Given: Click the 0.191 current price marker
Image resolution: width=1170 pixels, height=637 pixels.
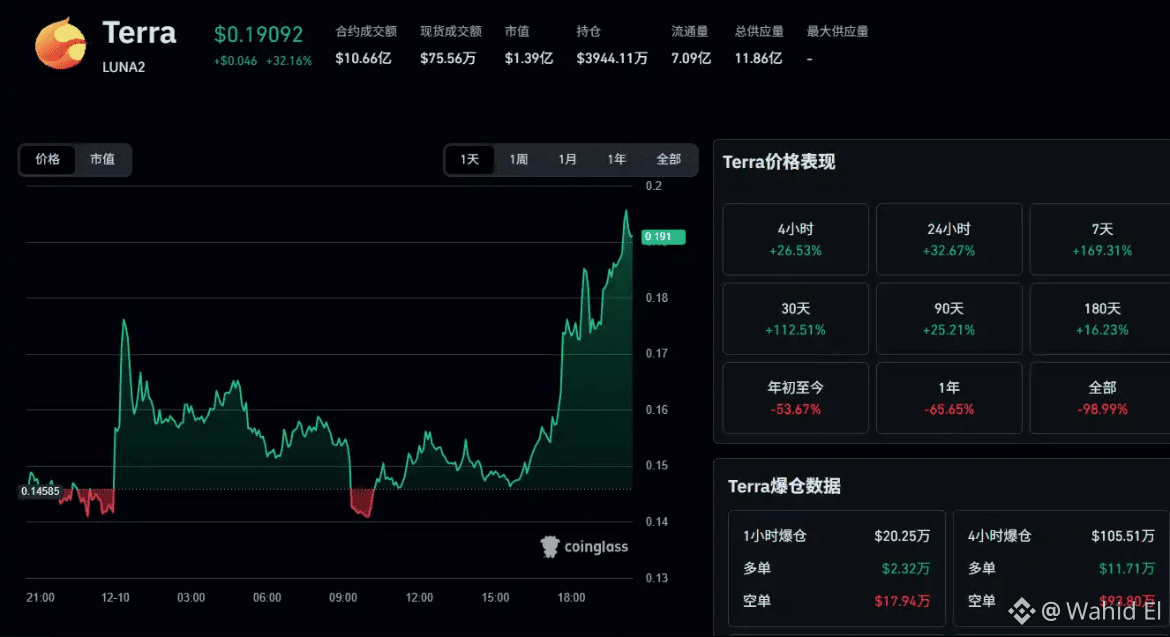Looking at the screenshot, I should pyautogui.click(x=663, y=236).
